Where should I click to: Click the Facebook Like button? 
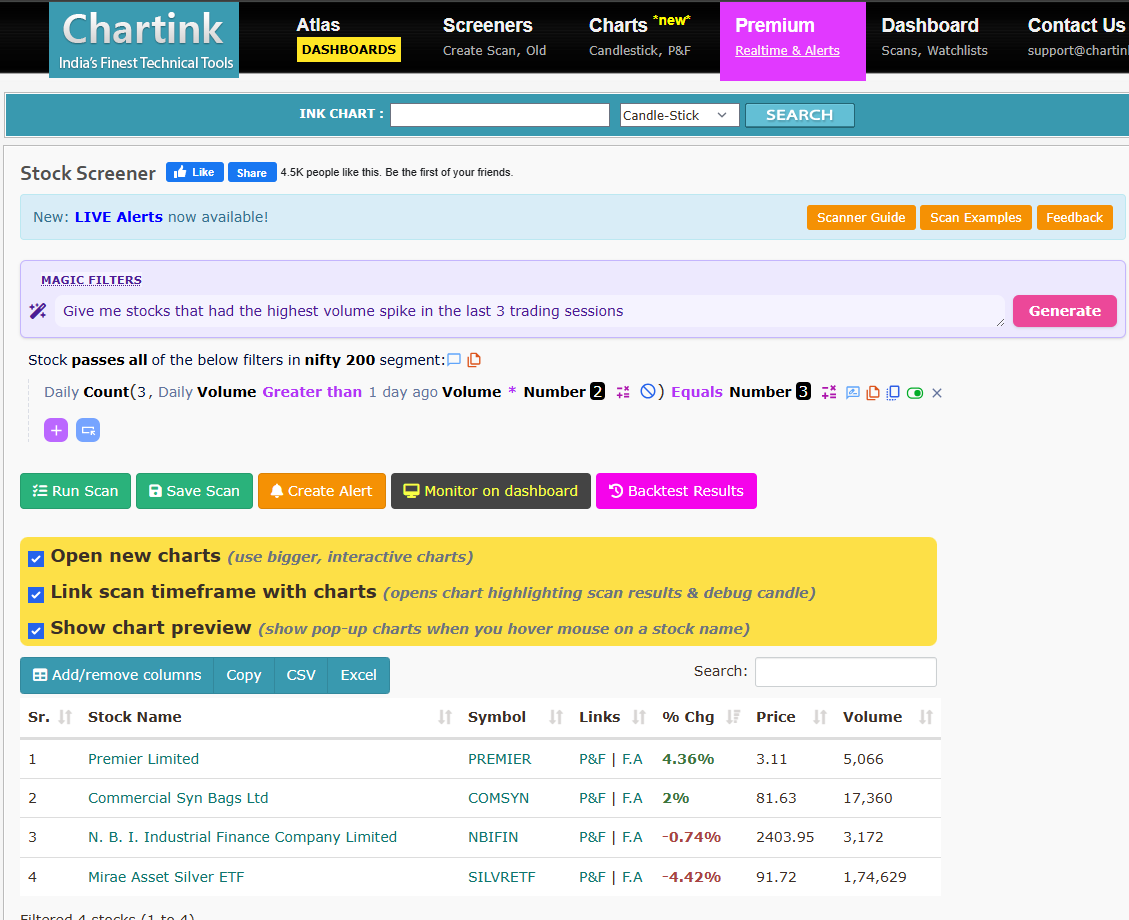[x=194, y=172]
